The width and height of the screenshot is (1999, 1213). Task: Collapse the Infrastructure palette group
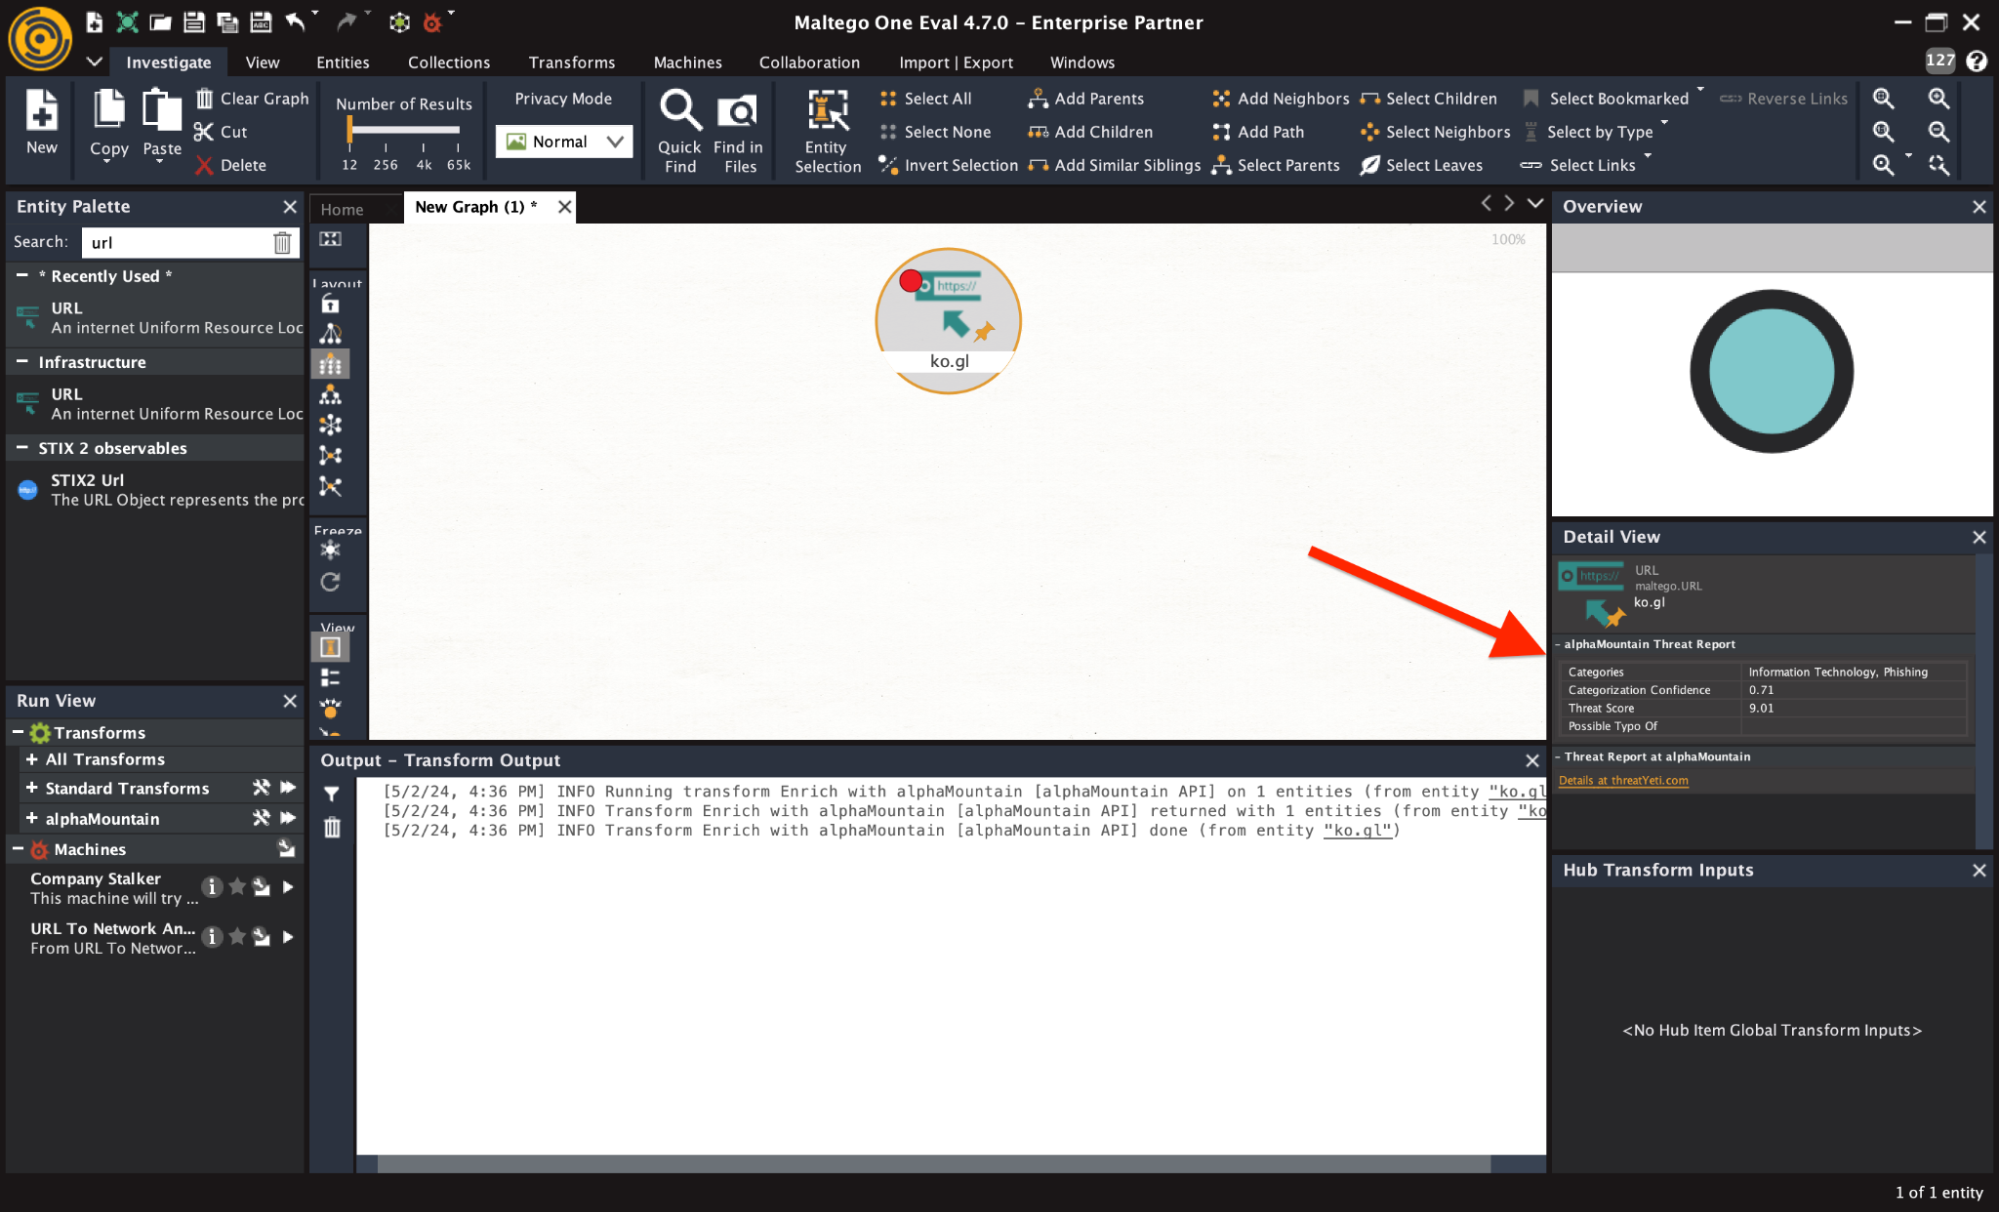click(x=22, y=361)
